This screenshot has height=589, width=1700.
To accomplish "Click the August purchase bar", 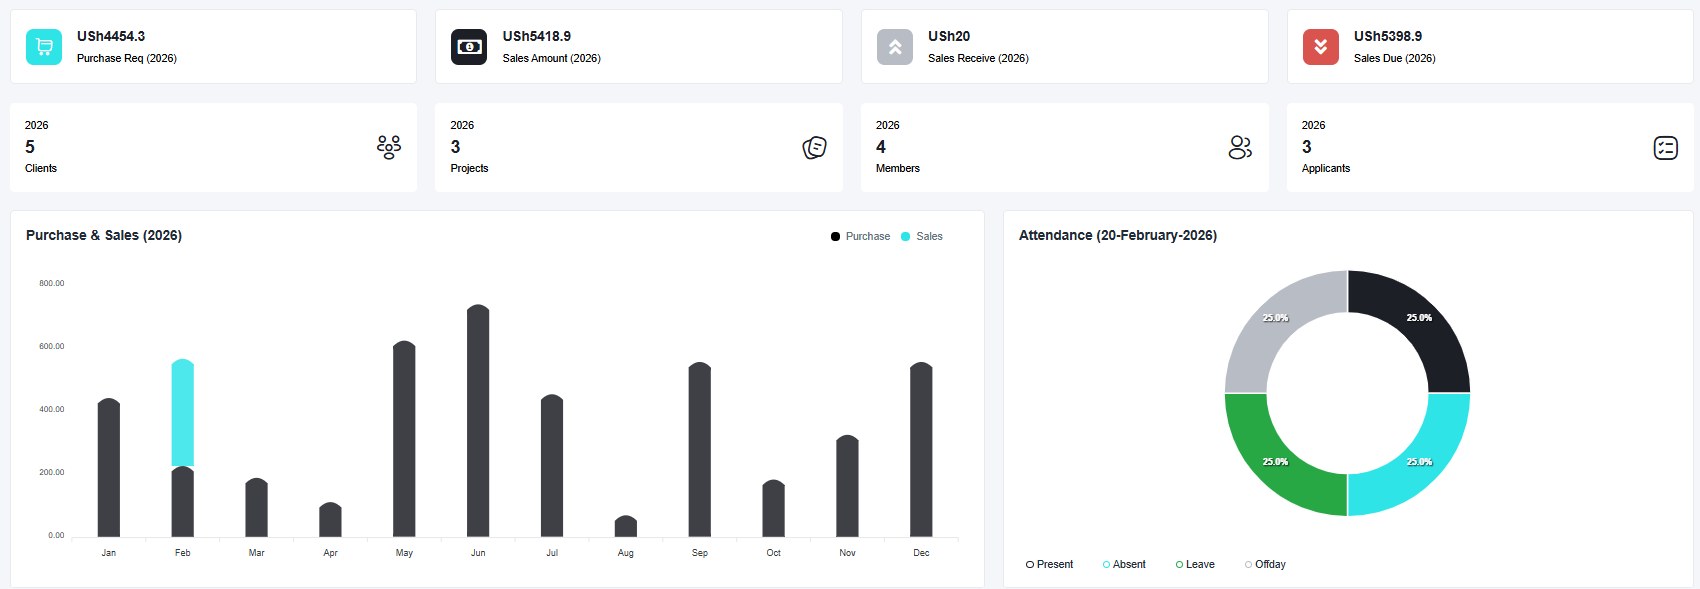I will tap(626, 526).
